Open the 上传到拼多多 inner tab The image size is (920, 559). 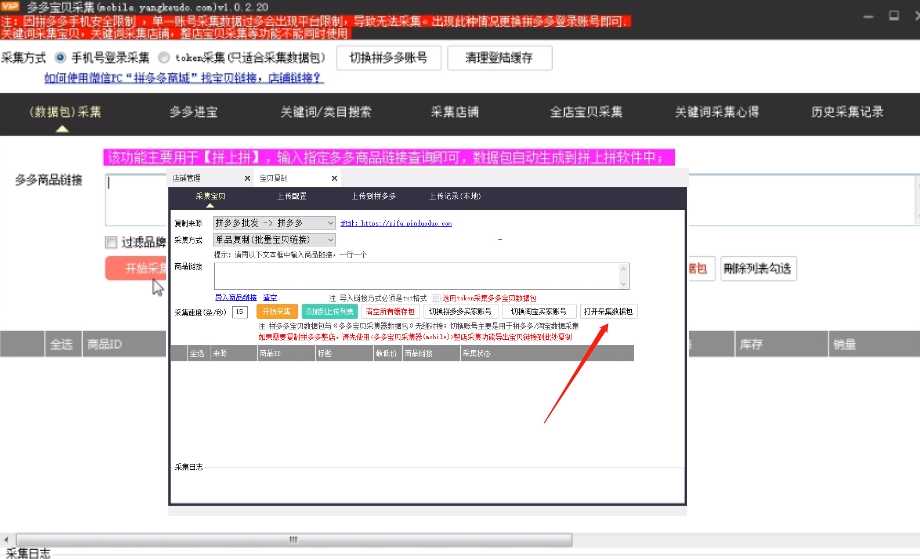pos(374,196)
